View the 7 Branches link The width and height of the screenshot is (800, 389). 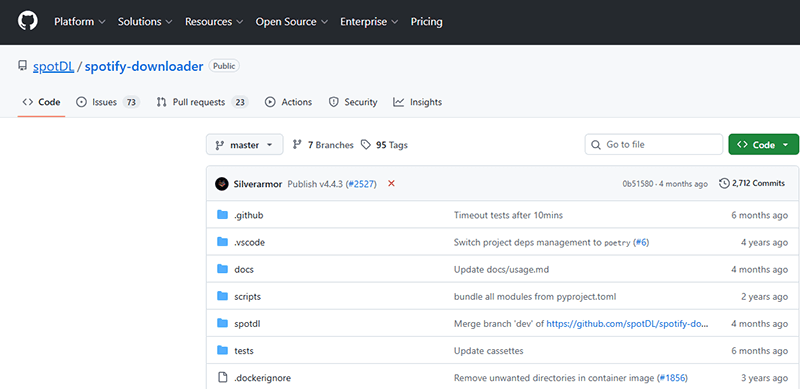323,145
